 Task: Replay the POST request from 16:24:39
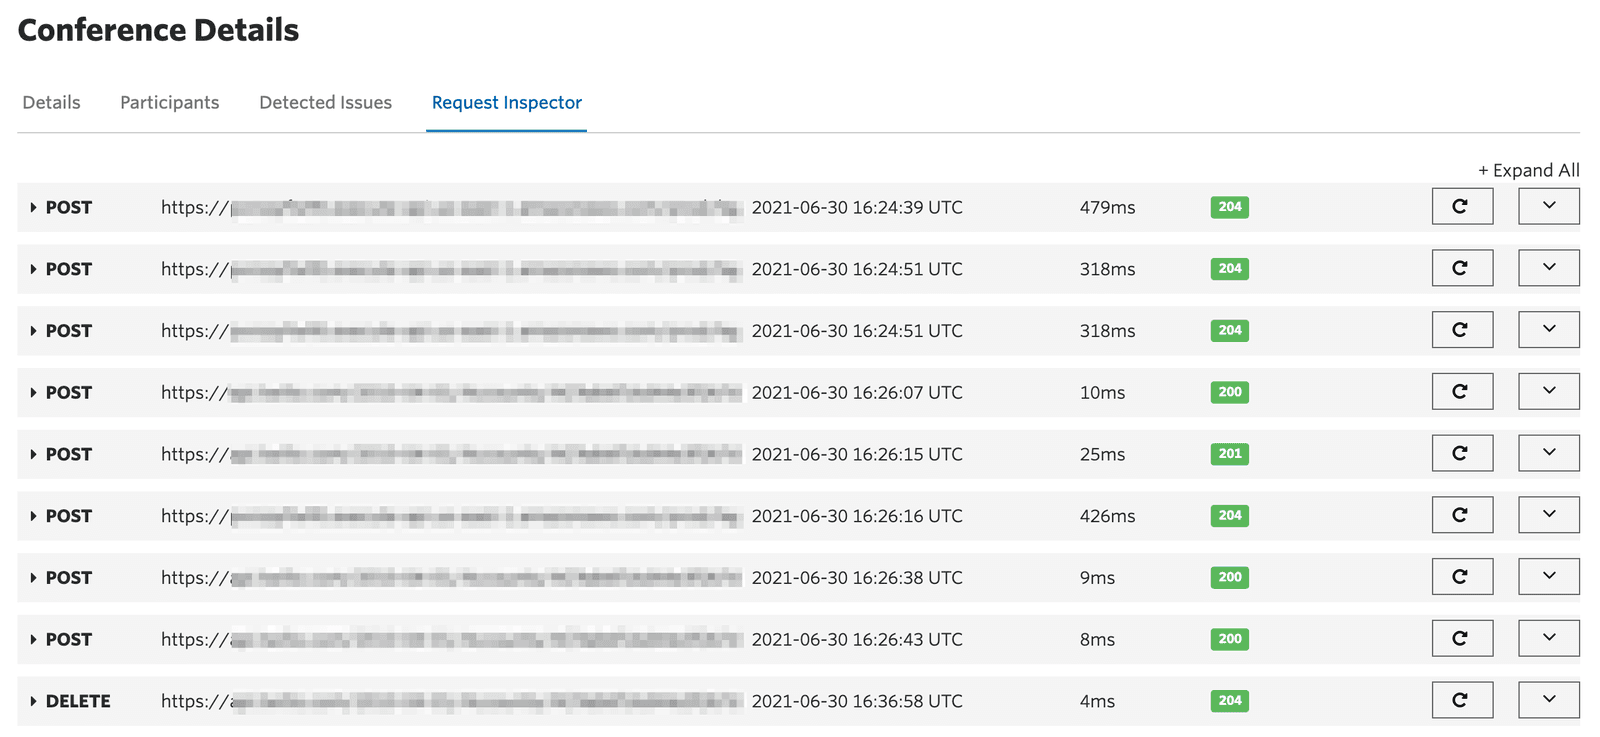(x=1462, y=206)
